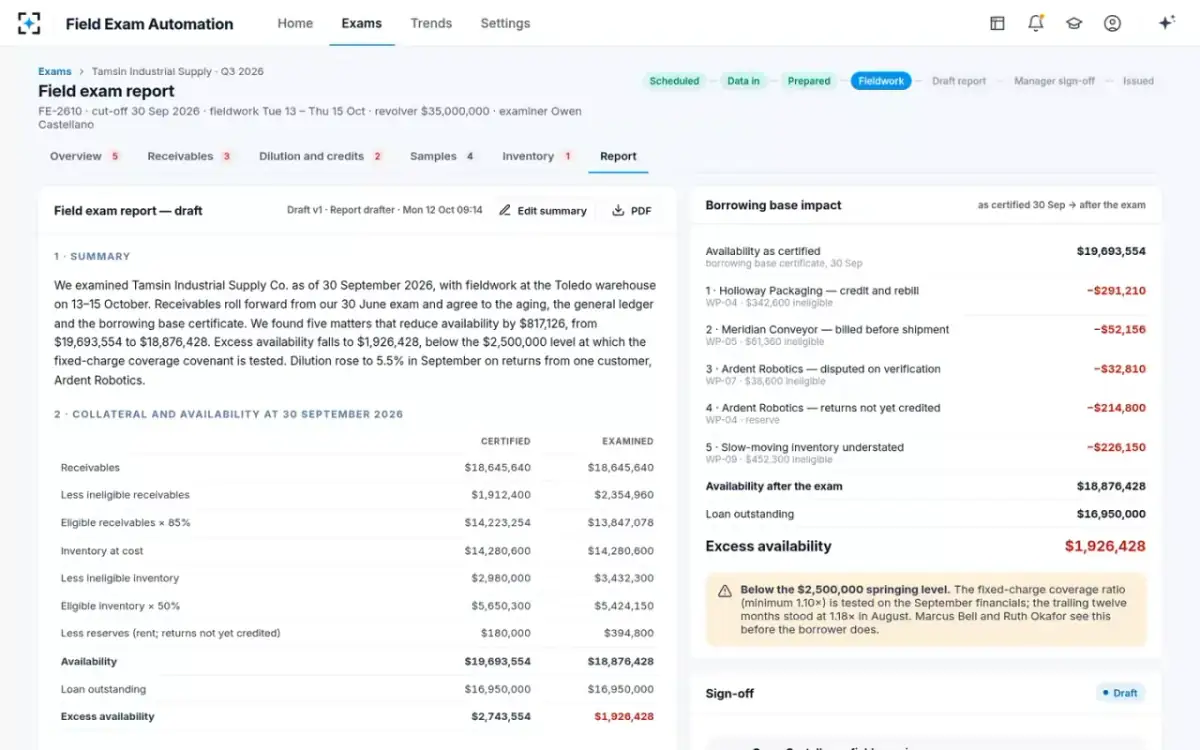Open the Samples tab

(x=442, y=156)
